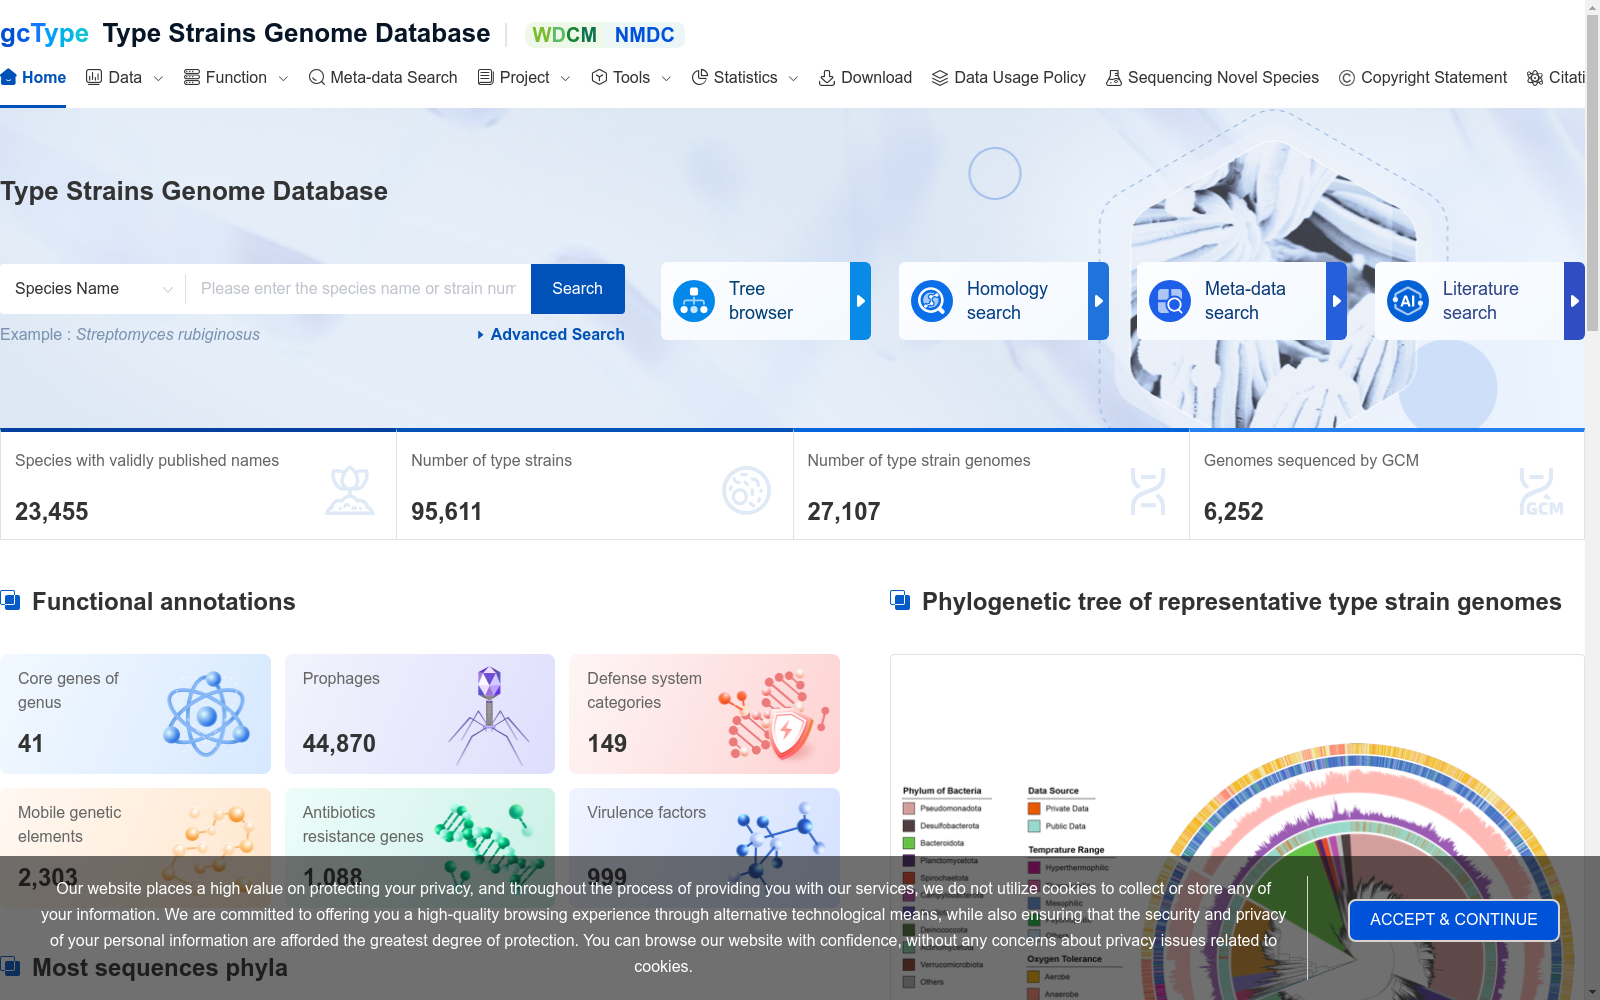
Task: Expand the Function menu chevron
Action: [283, 78]
